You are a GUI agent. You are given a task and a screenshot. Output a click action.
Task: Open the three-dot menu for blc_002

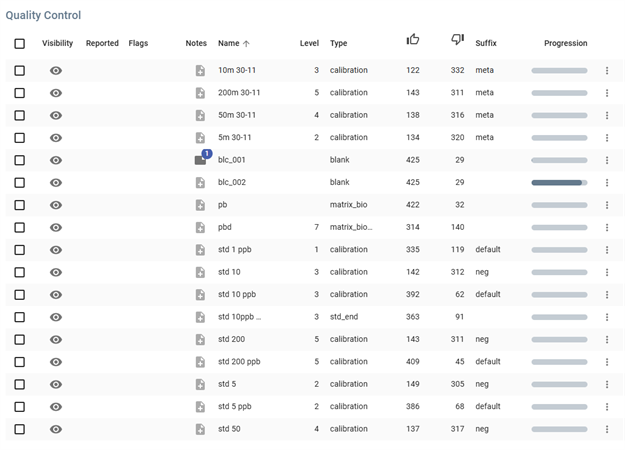[x=606, y=183]
